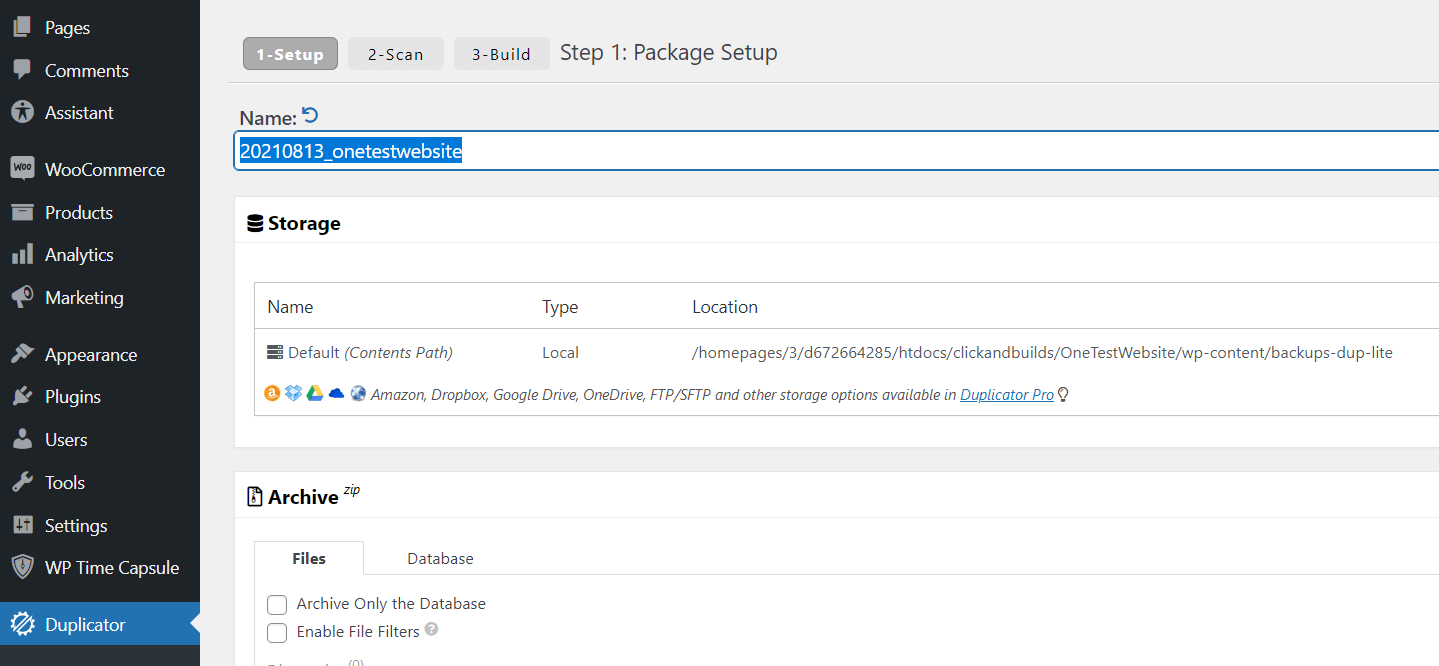Click the Marketing megaphone menu item
This screenshot has height=666, width=1439.
83,298
